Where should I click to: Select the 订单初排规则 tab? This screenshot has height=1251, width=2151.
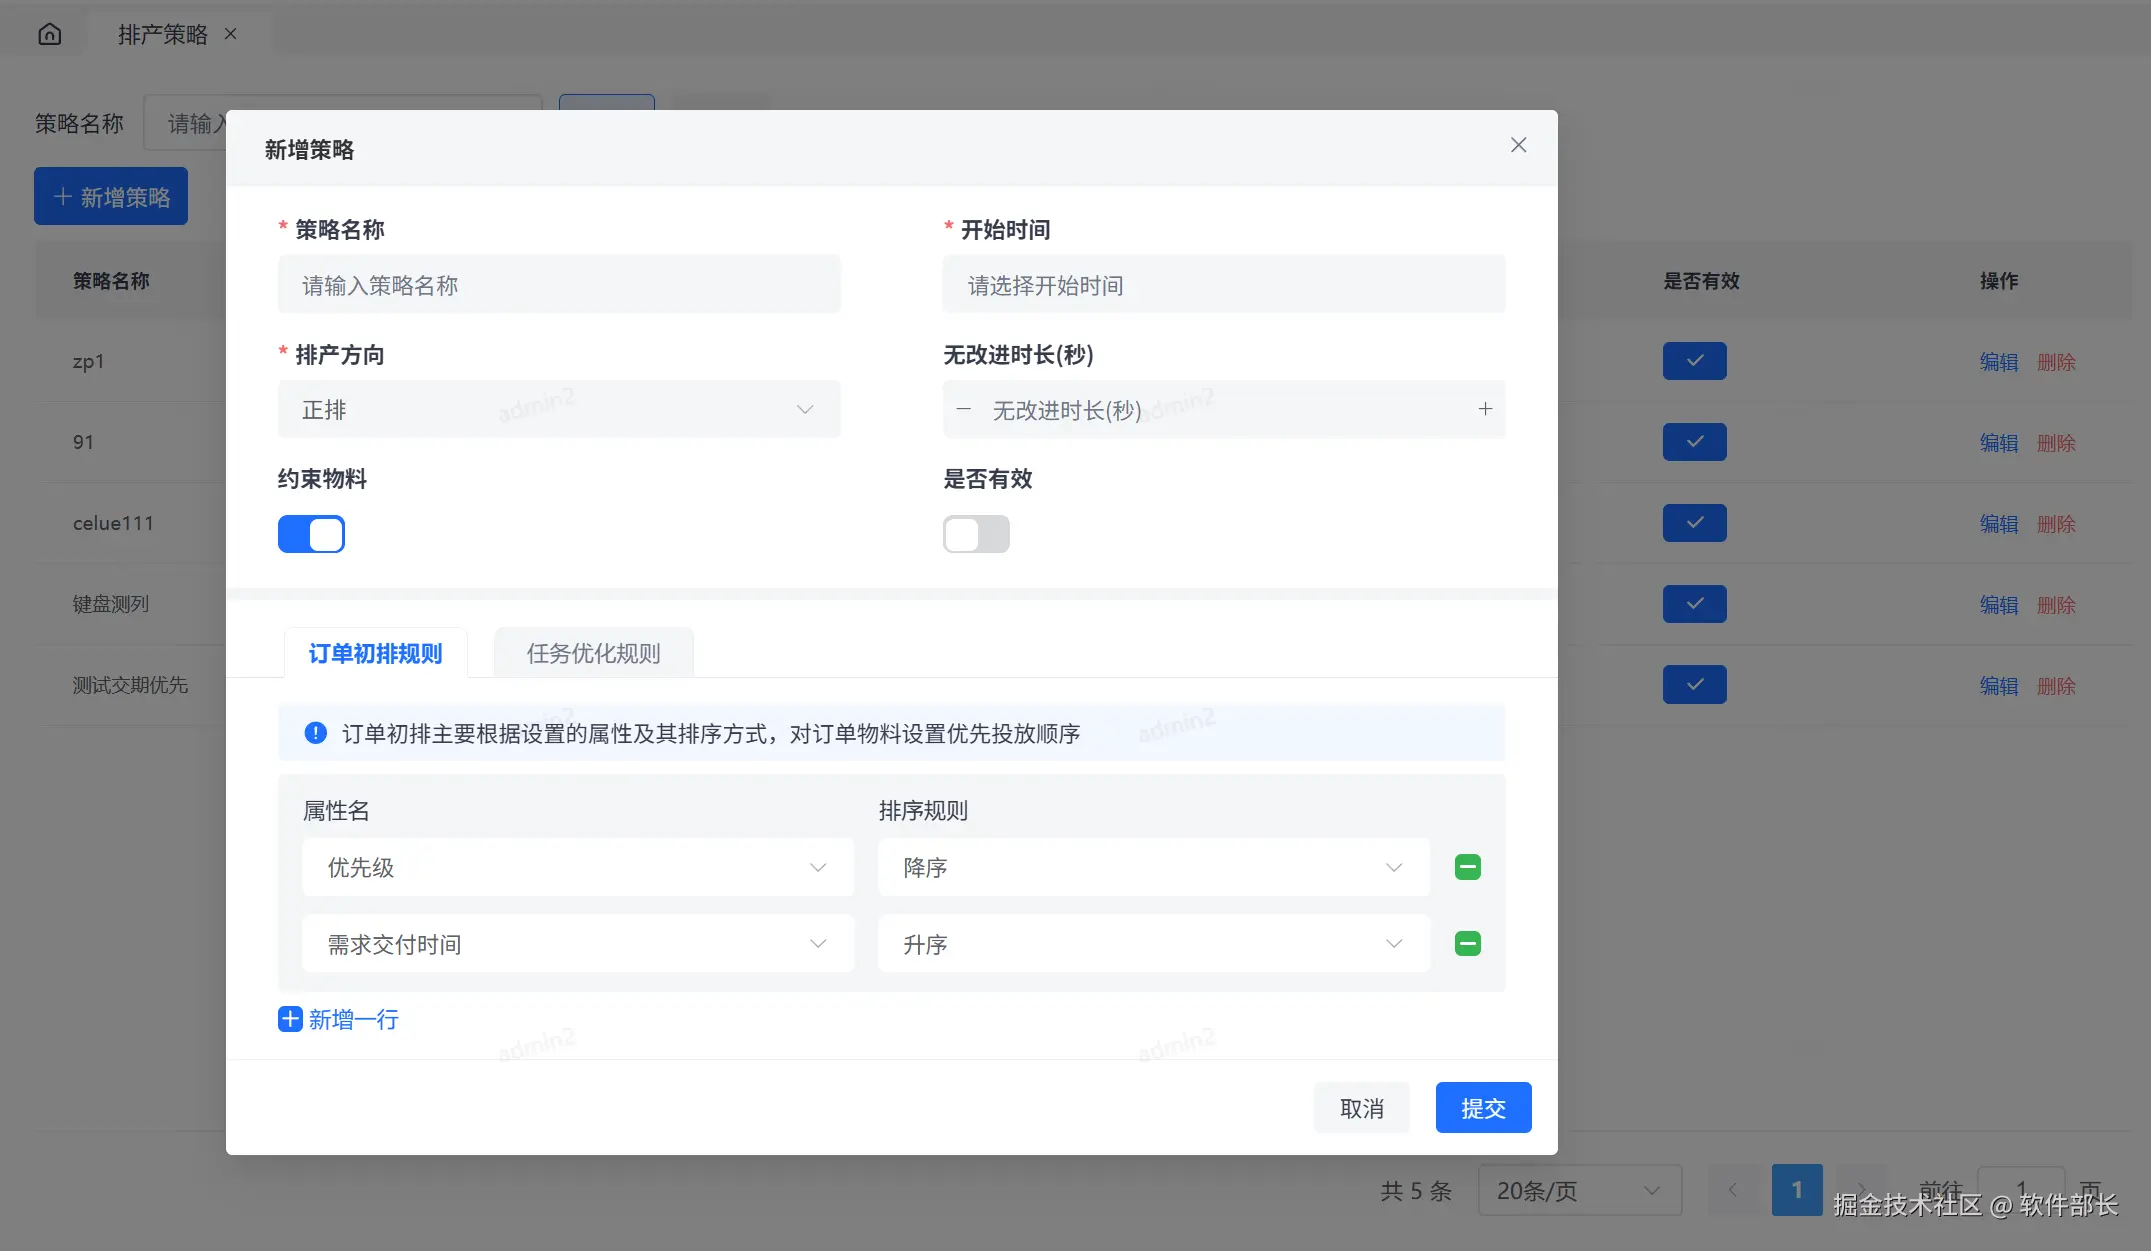tap(375, 653)
